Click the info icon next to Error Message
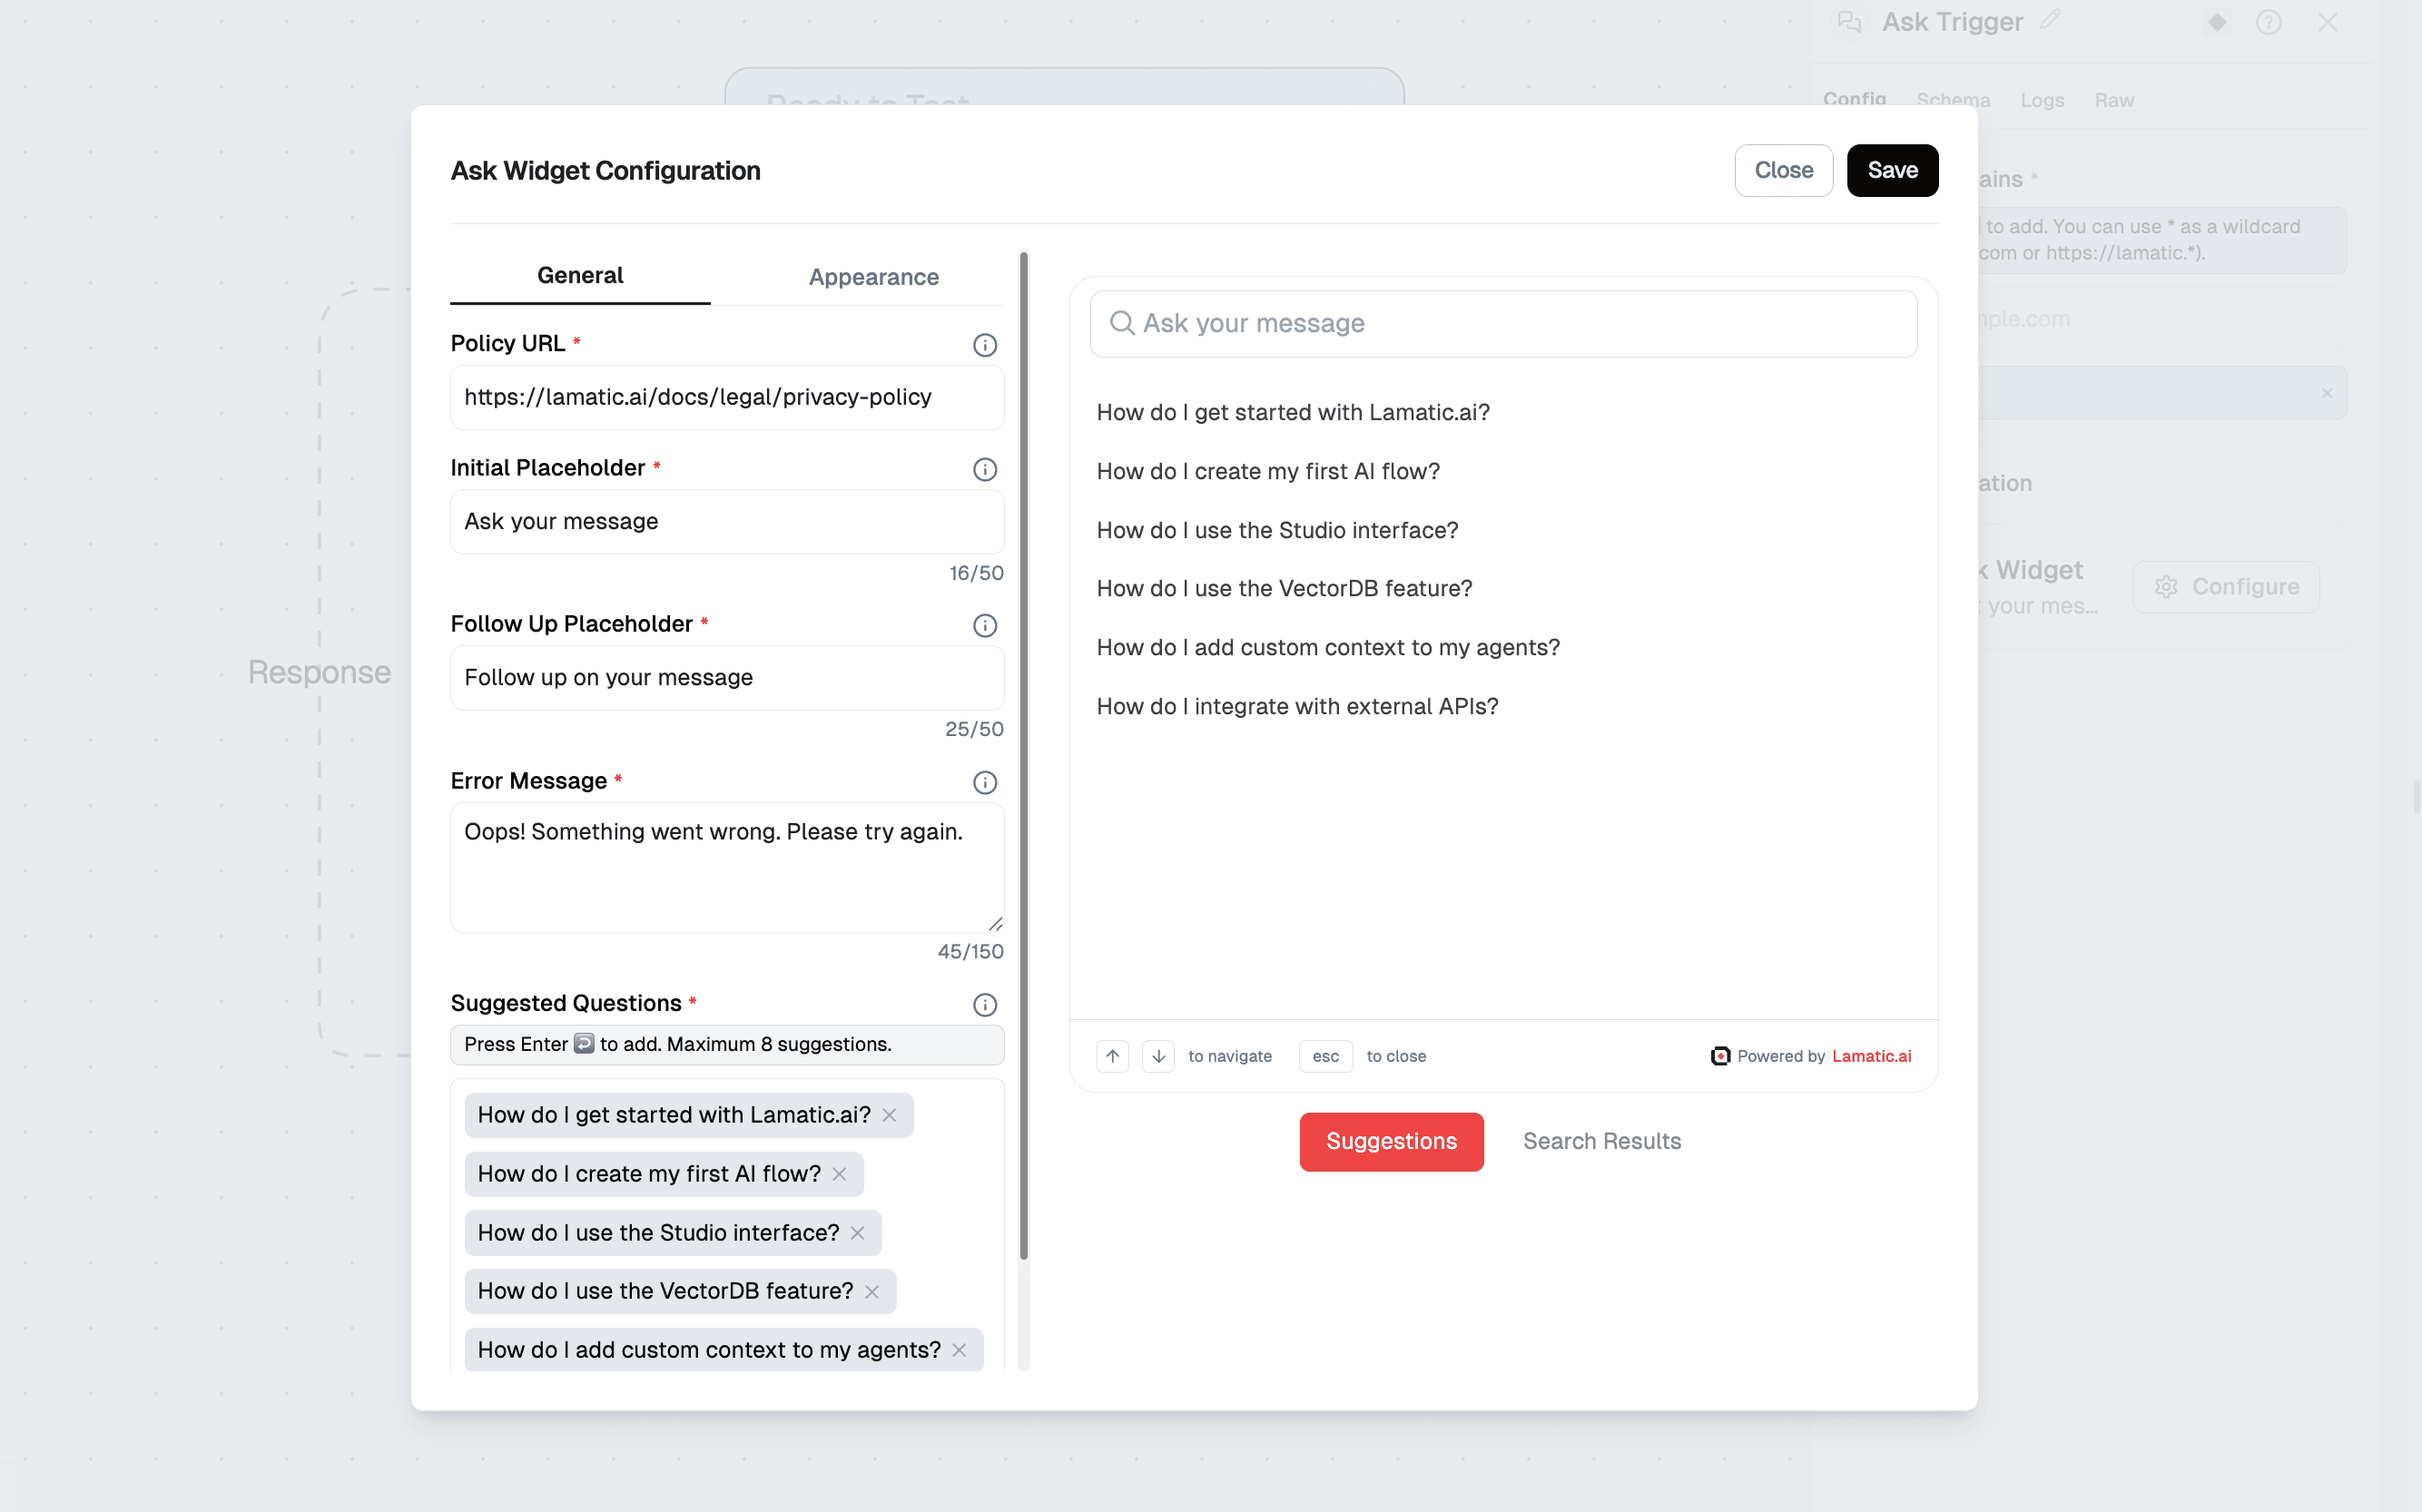Screen dimensions: 2422x1512 (x=985, y=783)
